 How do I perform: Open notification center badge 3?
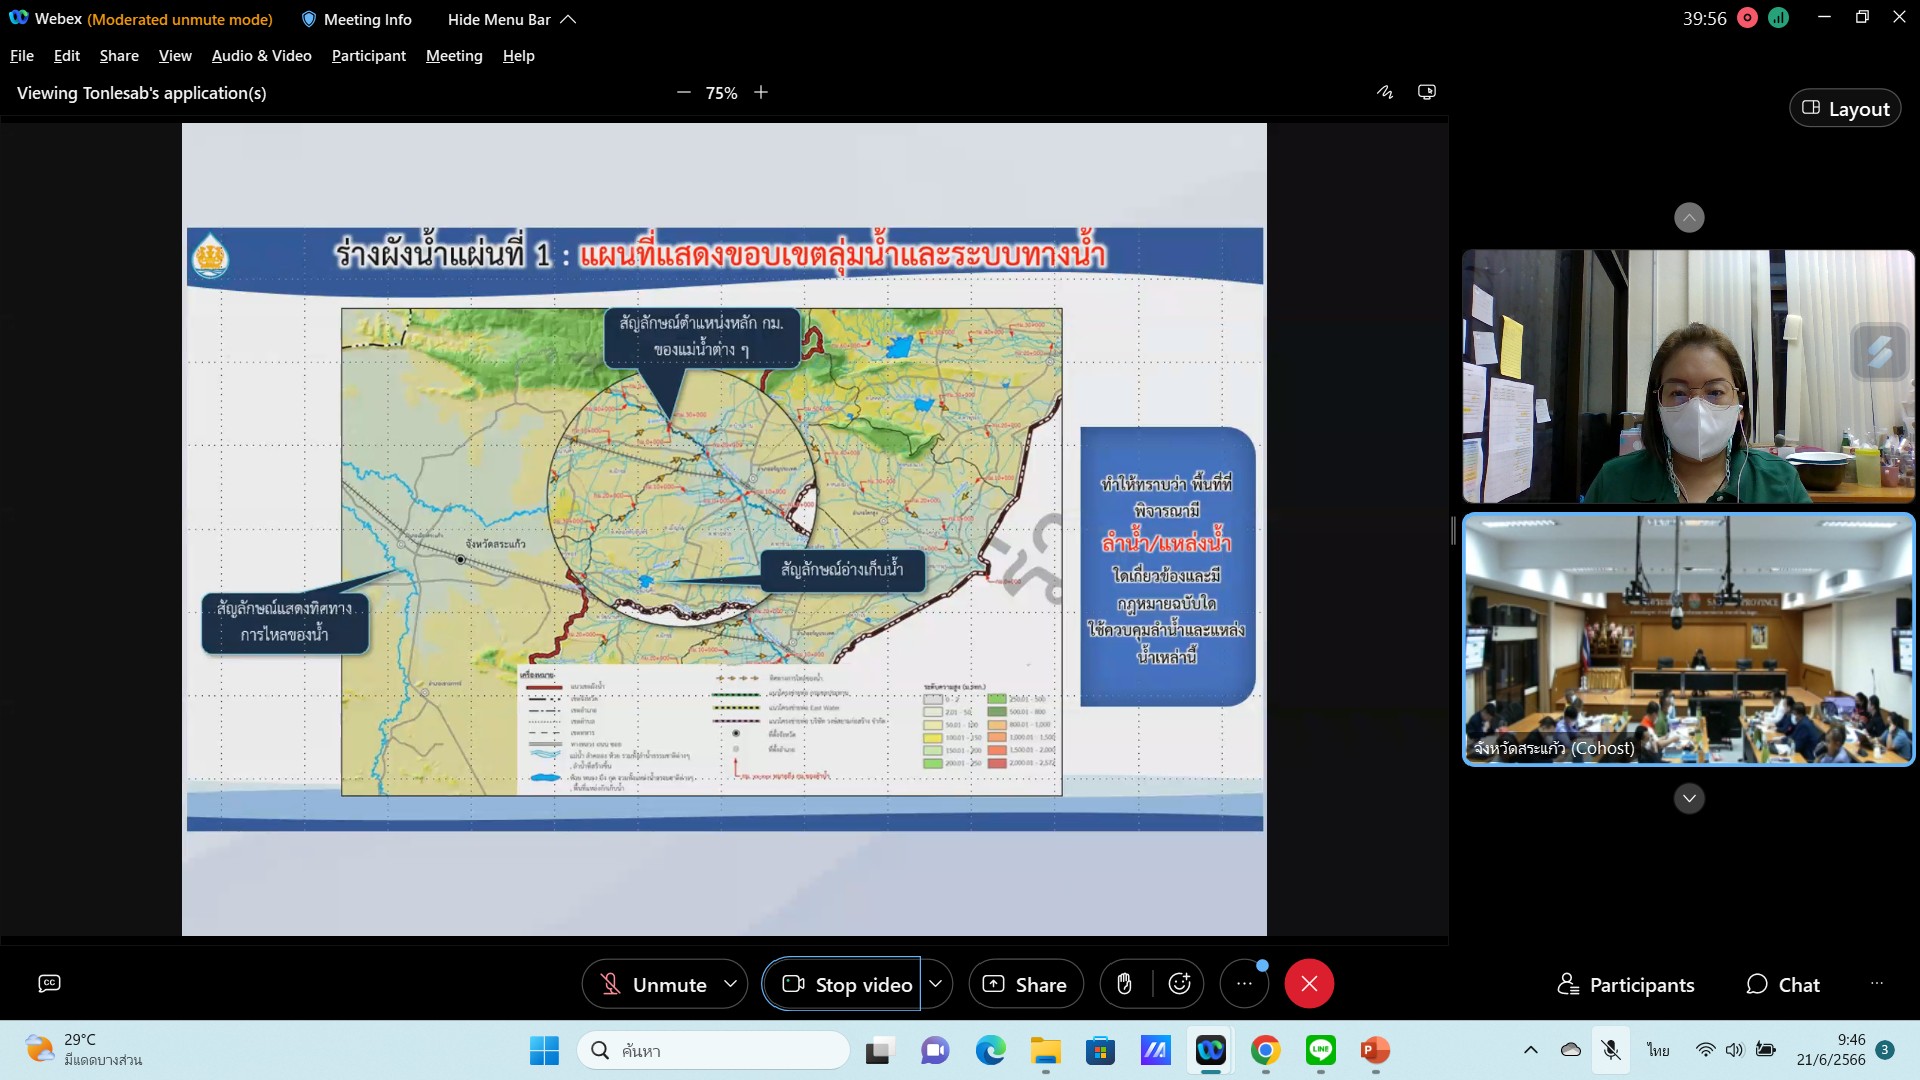[x=1885, y=1050]
